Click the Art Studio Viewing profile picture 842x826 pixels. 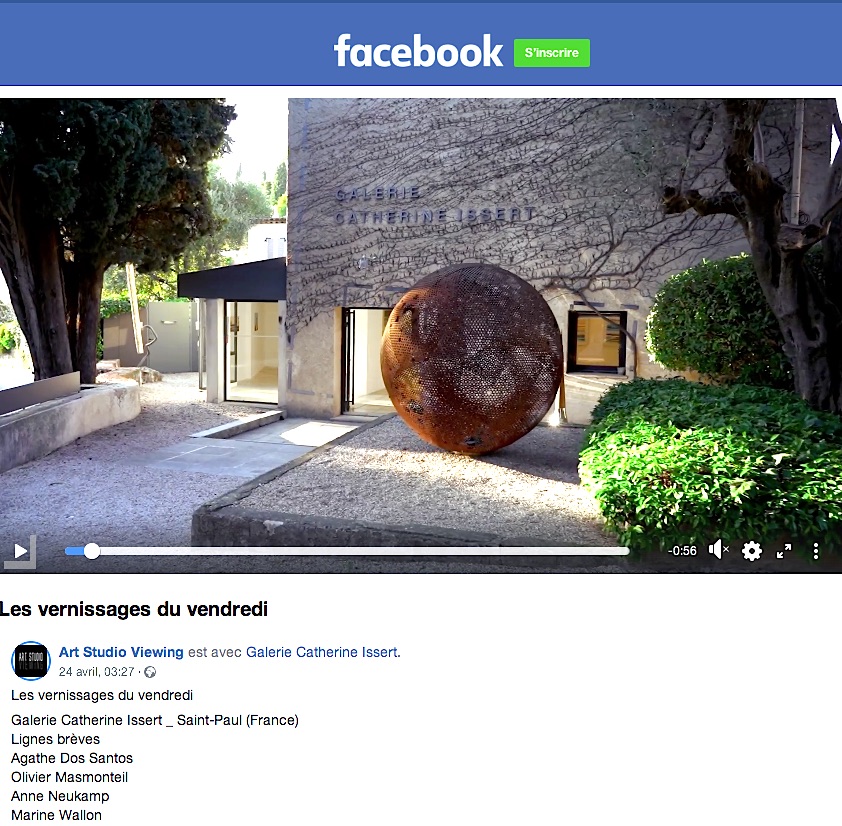31,661
